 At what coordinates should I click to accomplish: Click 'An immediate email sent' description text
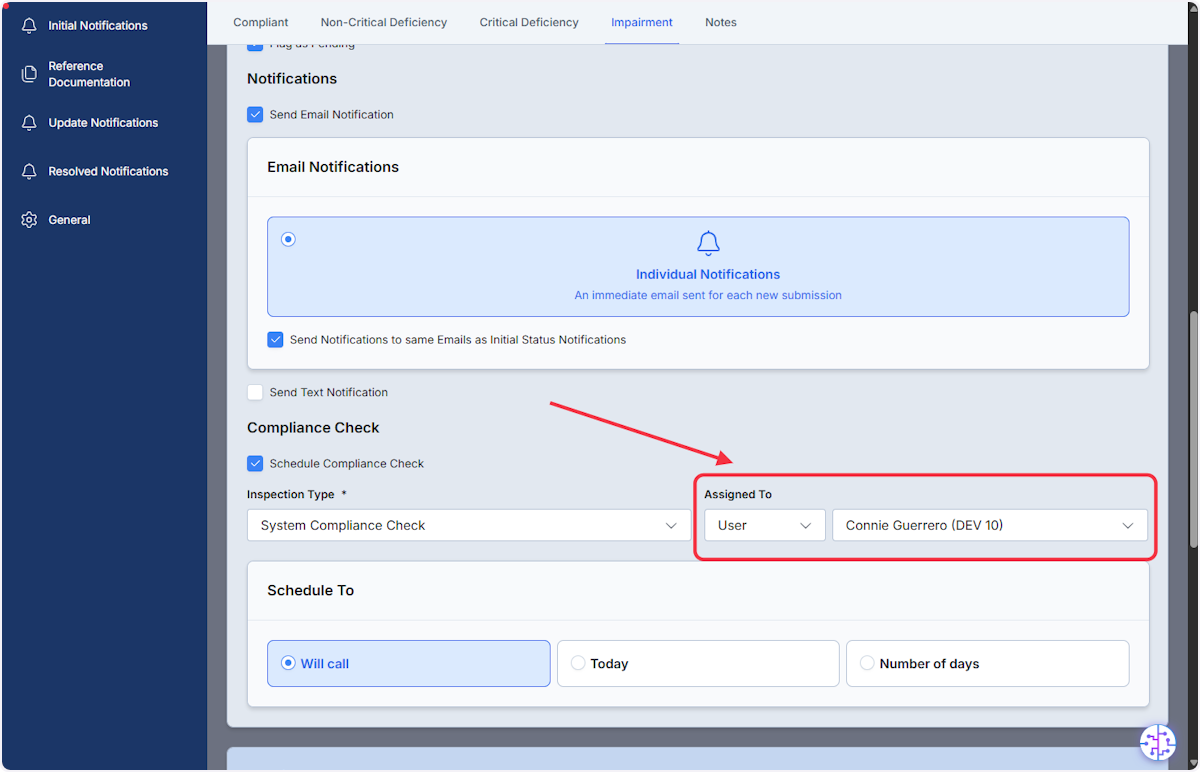pyautogui.click(x=708, y=295)
